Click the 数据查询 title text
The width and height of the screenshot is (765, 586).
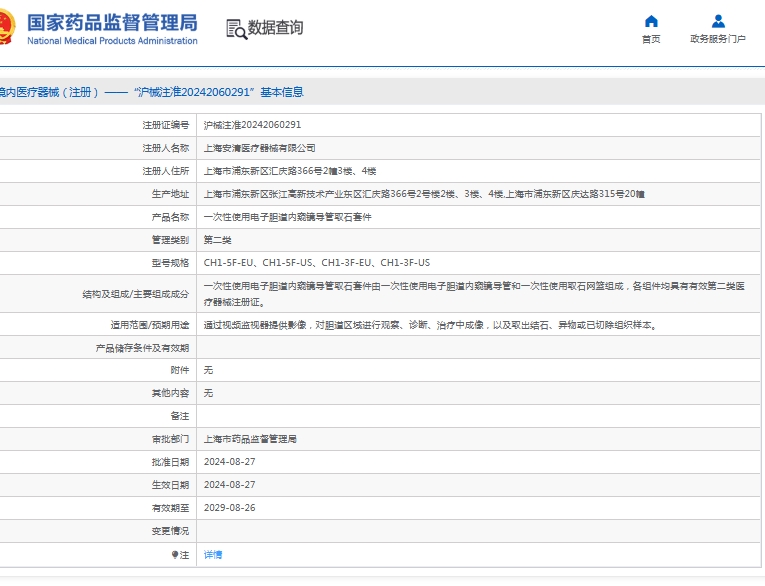pyautogui.click(x=275, y=27)
